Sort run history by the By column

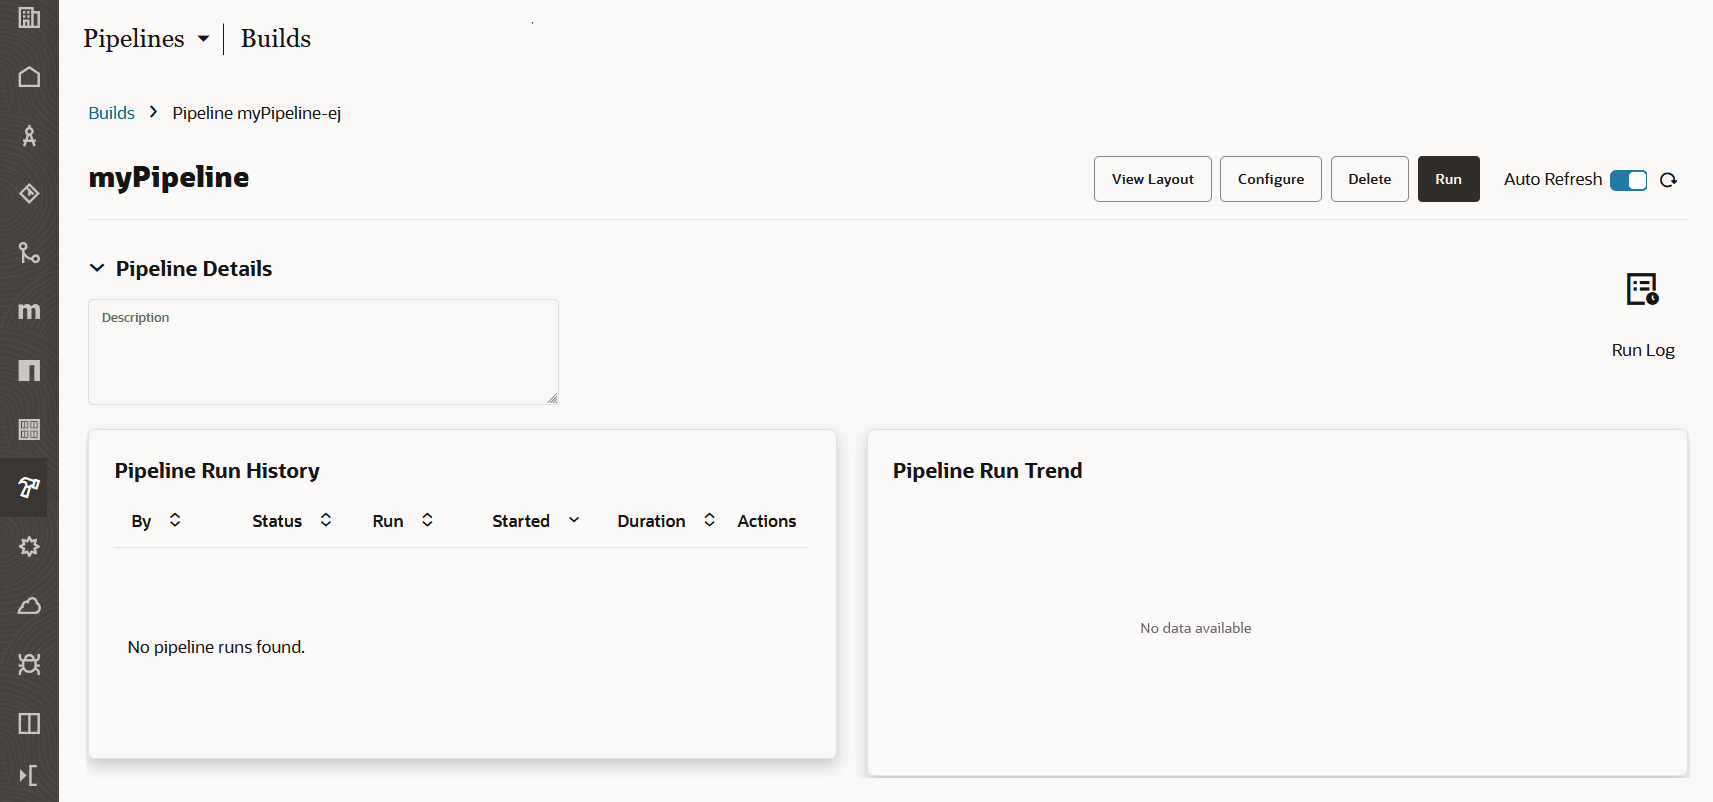pos(175,520)
